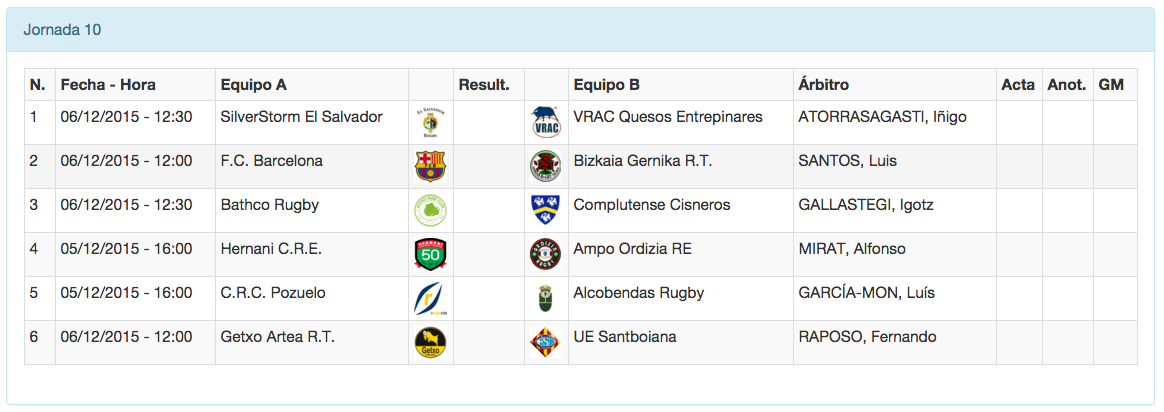Click the F.C. Barcelona crest

430,166
